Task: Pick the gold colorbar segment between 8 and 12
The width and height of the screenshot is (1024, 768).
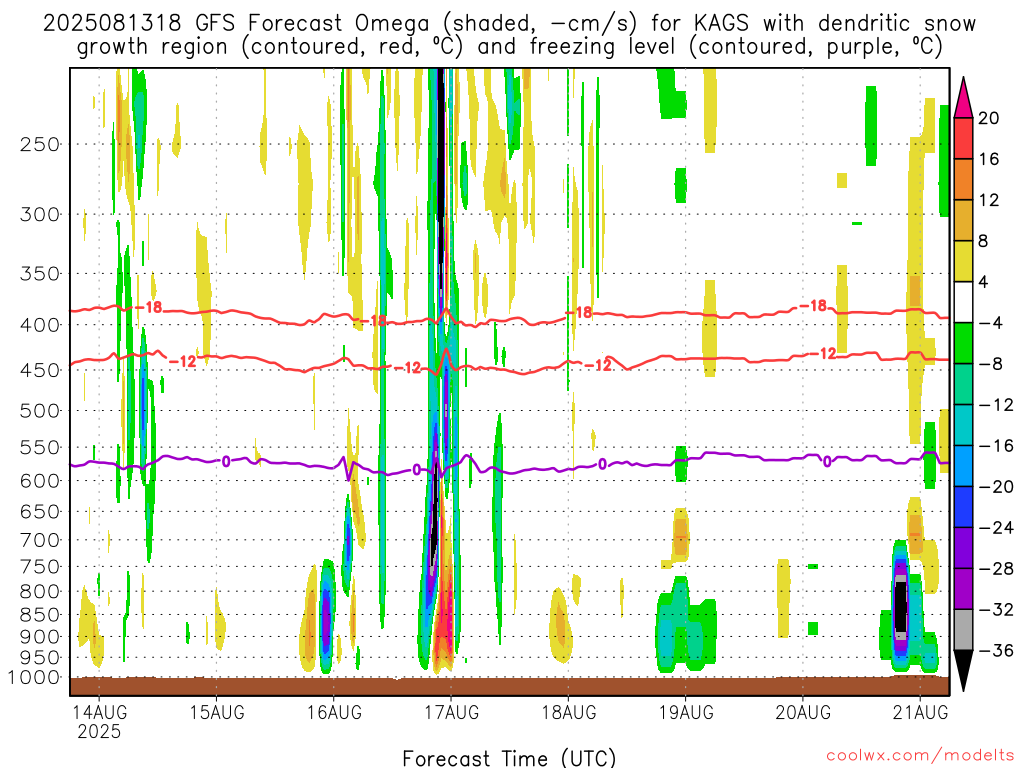Action: [x=963, y=220]
